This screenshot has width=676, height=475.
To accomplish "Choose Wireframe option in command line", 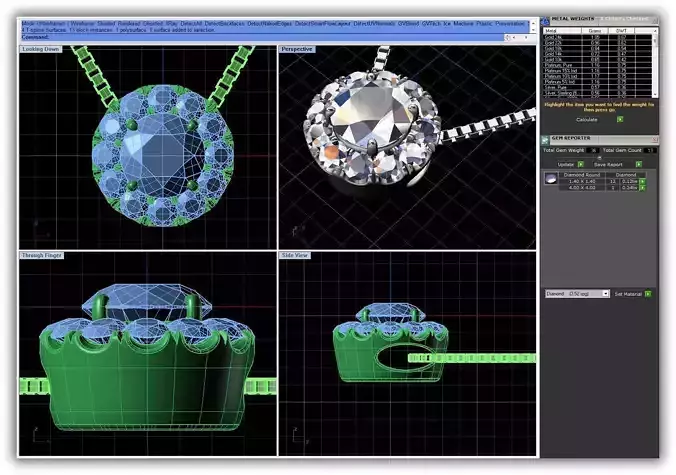I will pyautogui.click(x=82, y=24).
